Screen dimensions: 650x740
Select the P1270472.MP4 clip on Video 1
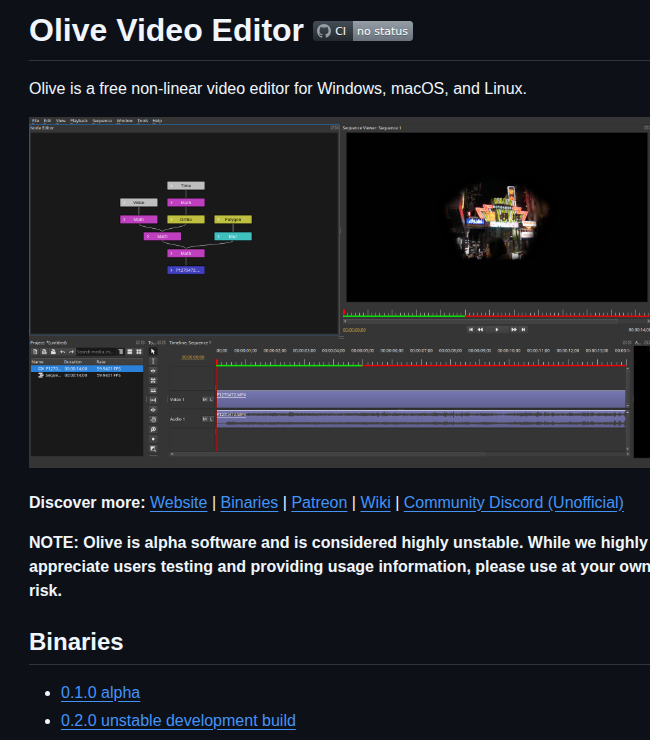(x=421, y=399)
